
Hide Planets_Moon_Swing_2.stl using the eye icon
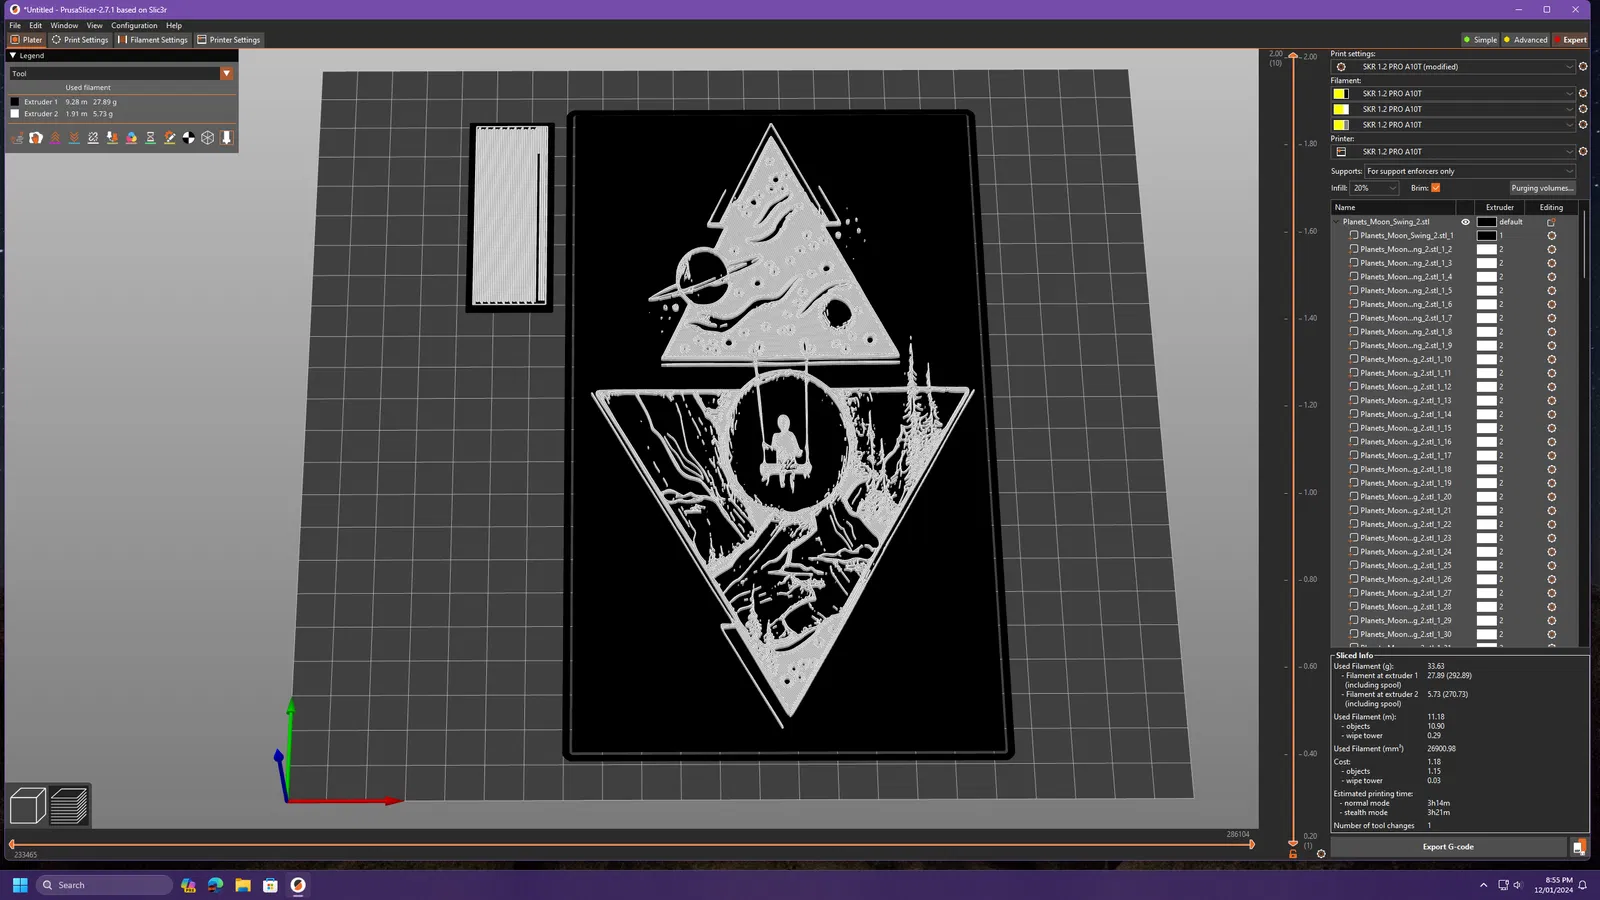tap(1465, 222)
